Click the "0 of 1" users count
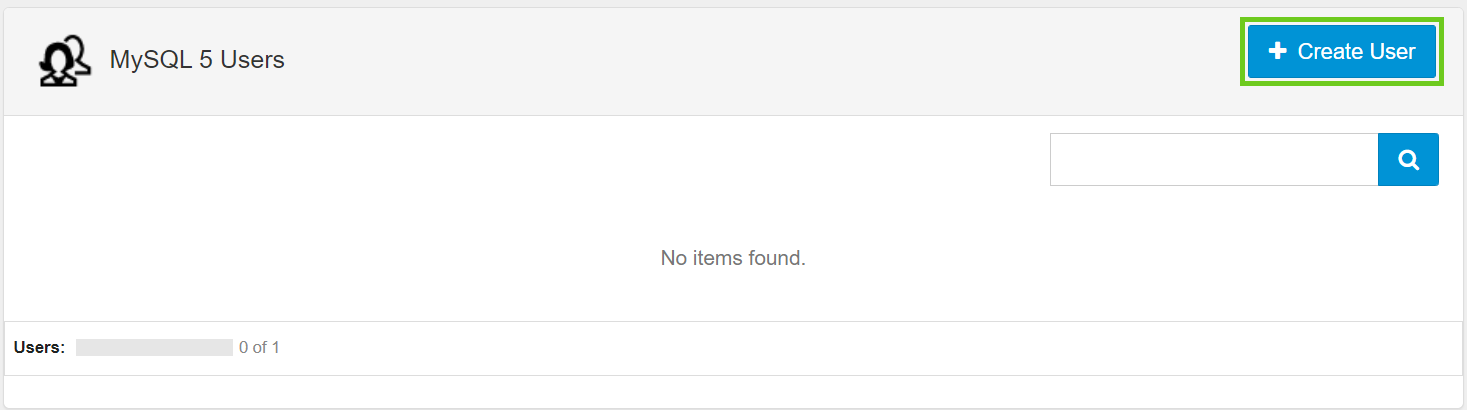The height and width of the screenshot is (410, 1467). [259, 348]
